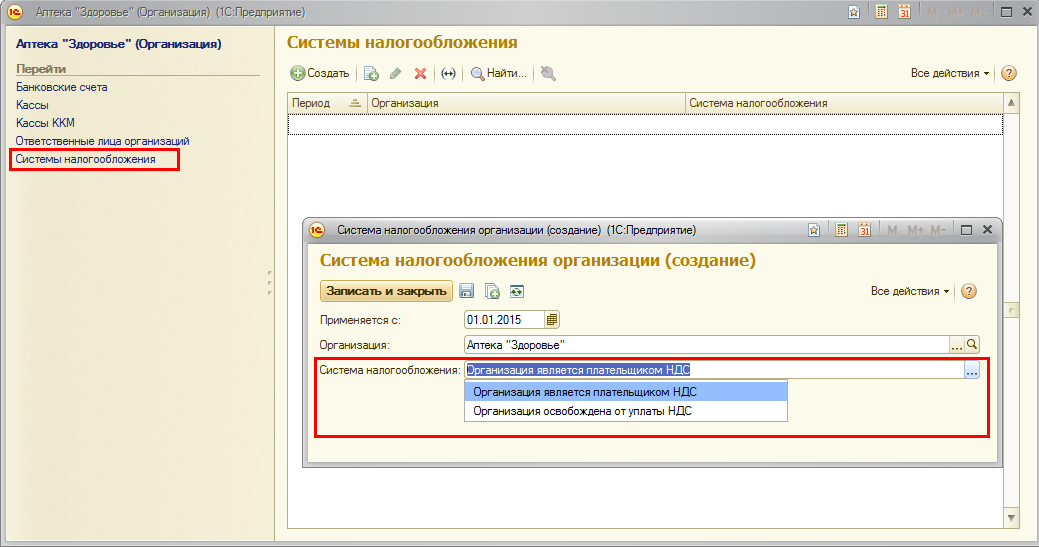The width and height of the screenshot is (1039, 547).
Task: Open date picker next to Применяется с field
Action: [x=552, y=320]
